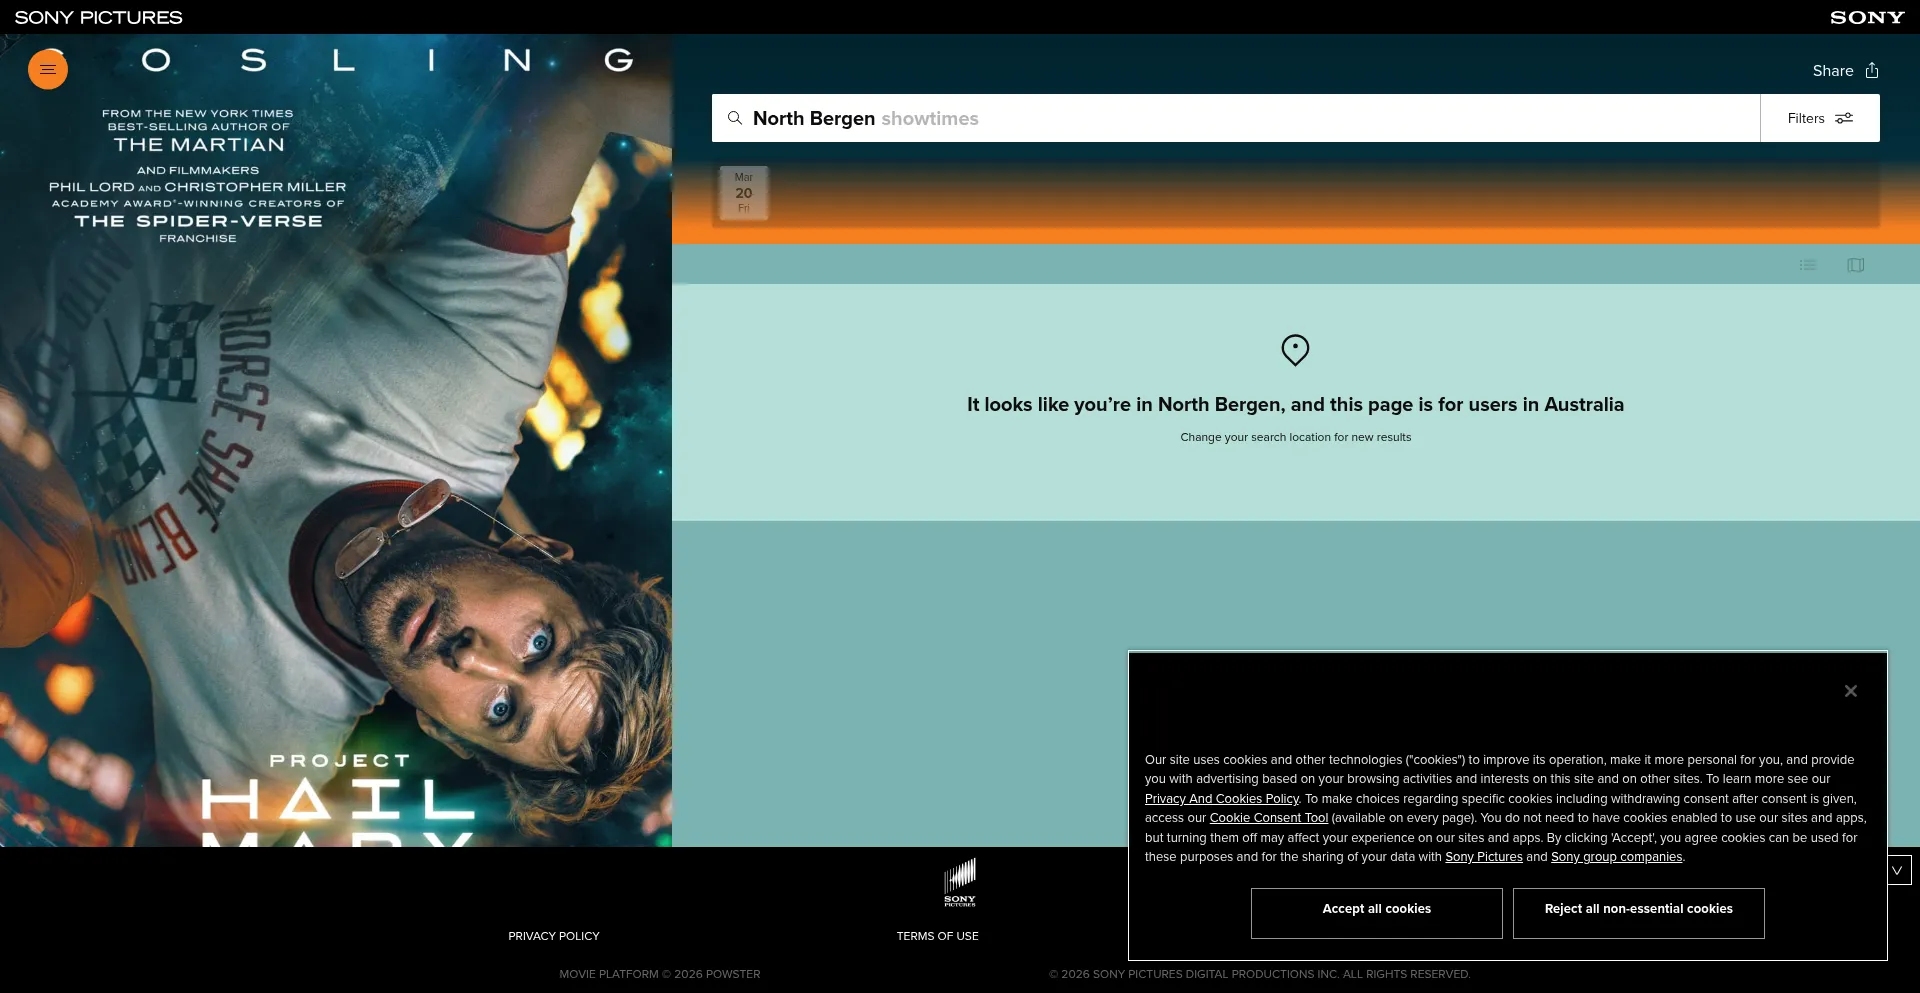Click 'Change your search location for new results'
This screenshot has width=1920, height=993.
coord(1296,437)
